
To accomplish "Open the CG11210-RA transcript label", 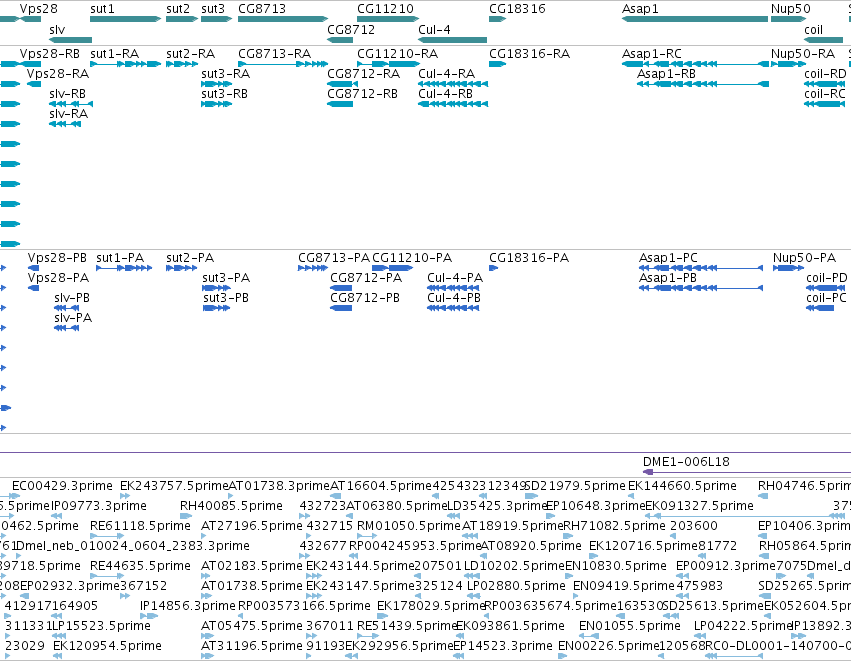I will pos(397,54).
